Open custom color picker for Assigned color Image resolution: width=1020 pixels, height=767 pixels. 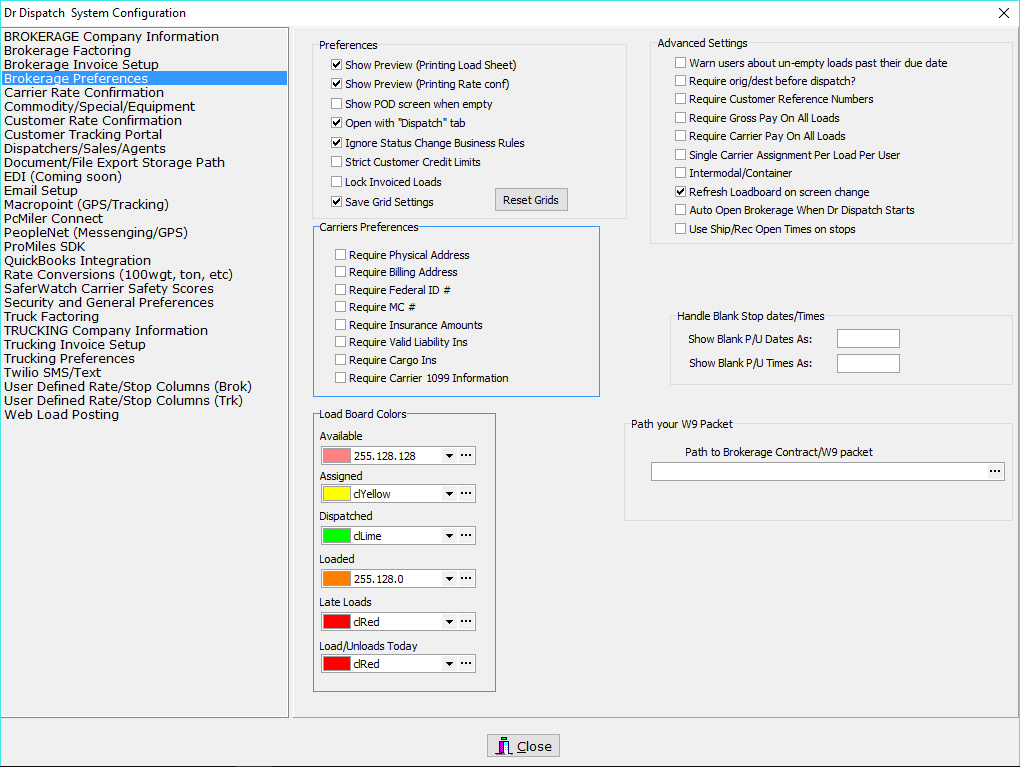(466, 494)
